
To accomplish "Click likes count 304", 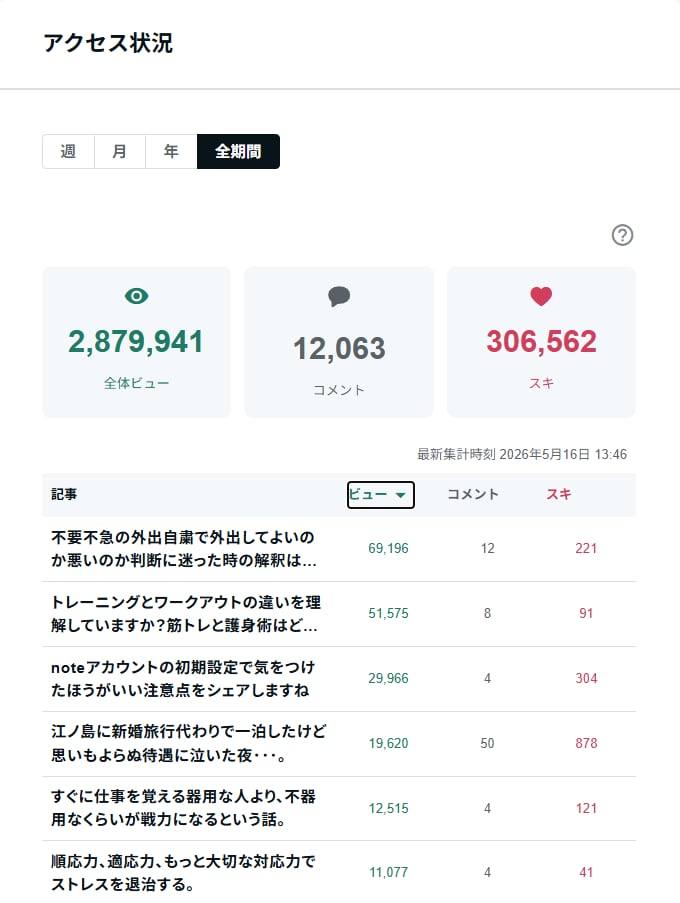I will (586, 678).
